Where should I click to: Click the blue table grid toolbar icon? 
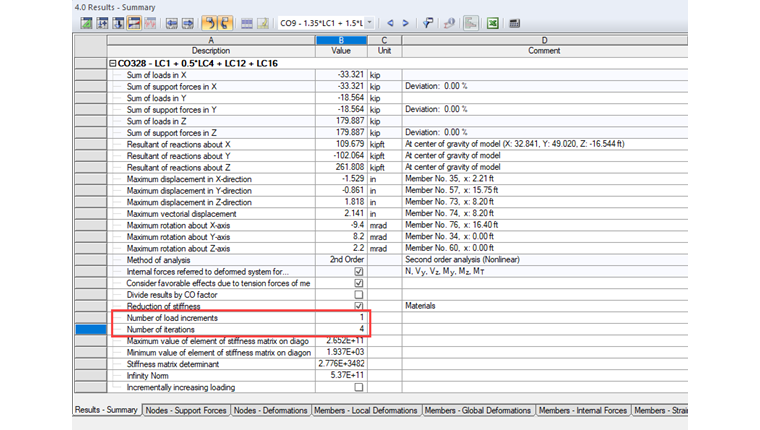[247, 23]
